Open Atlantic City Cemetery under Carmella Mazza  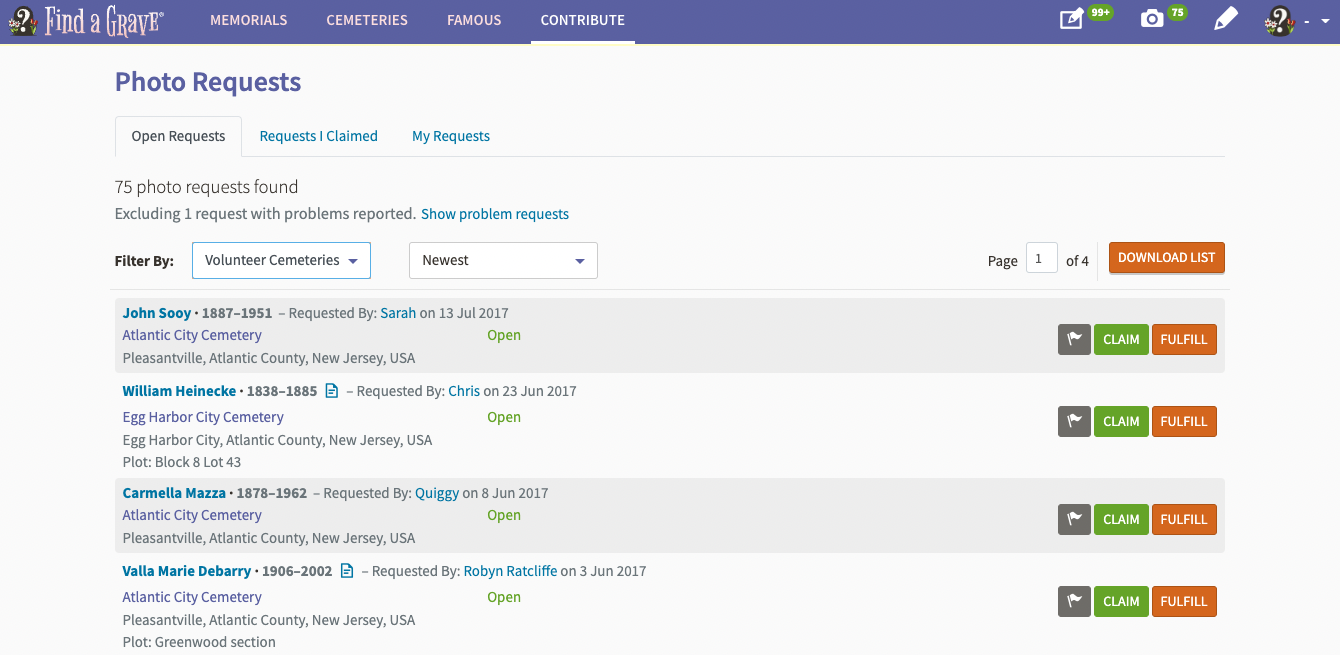click(x=192, y=515)
